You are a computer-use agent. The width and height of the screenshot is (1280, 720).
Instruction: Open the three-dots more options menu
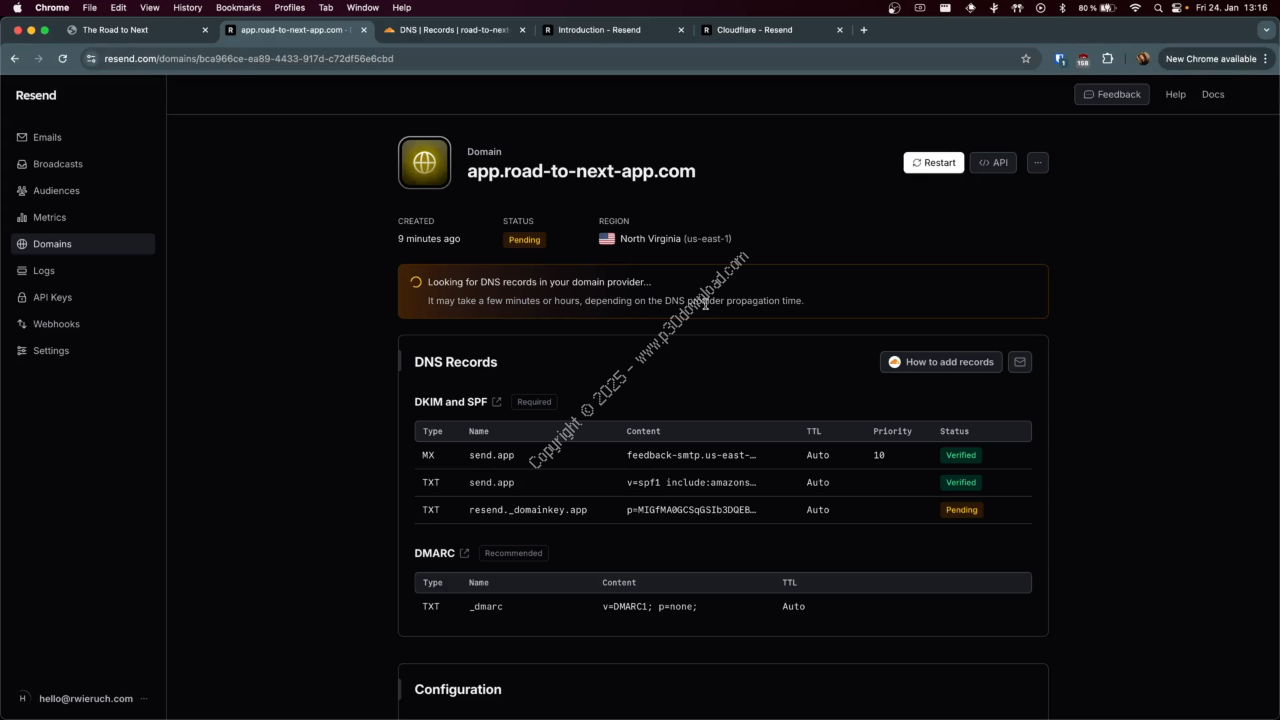(x=1037, y=162)
